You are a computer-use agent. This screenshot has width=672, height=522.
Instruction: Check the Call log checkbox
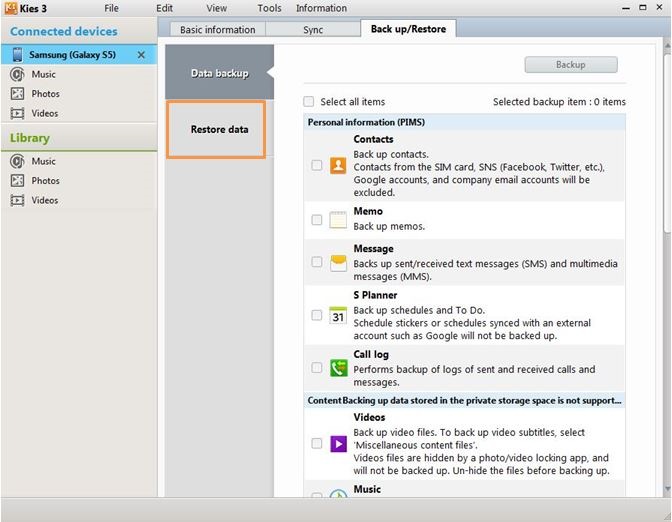click(317, 367)
